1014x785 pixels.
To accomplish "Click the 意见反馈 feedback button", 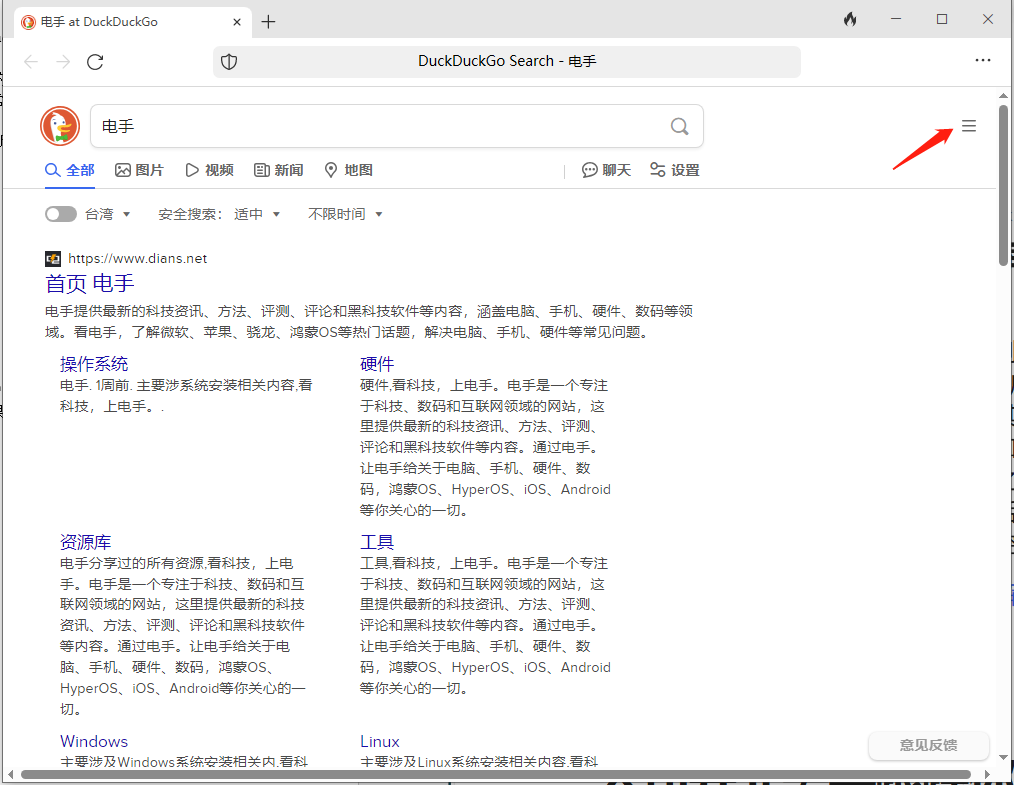I will coord(928,745).
